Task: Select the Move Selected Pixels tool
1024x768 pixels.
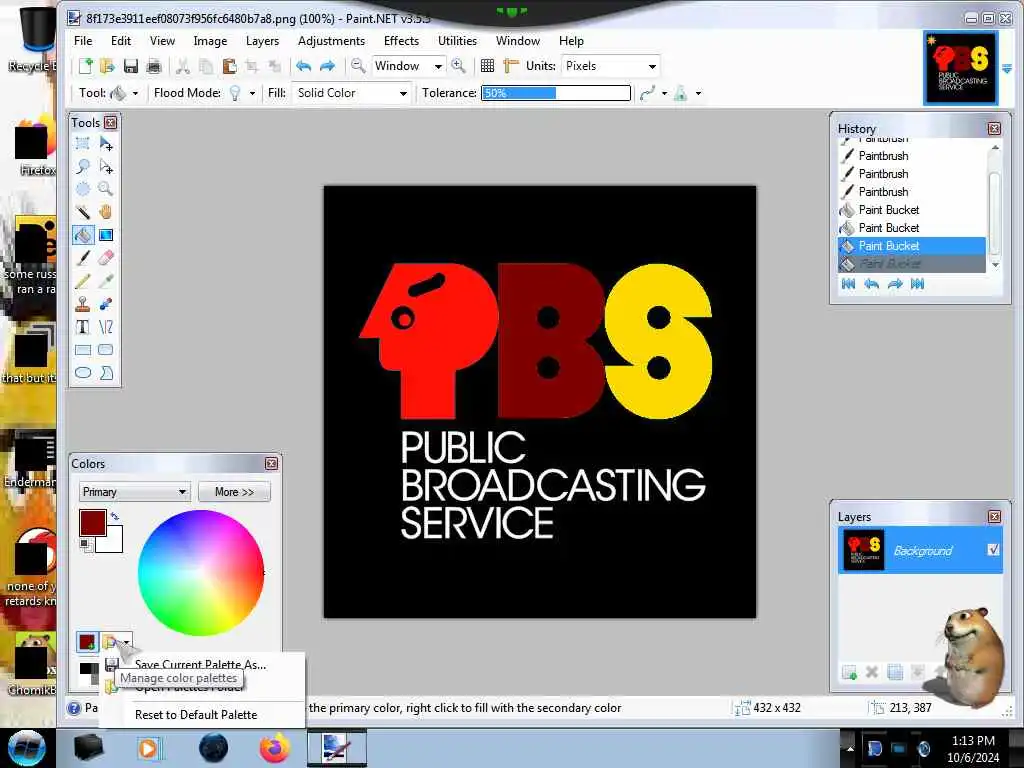Action: pos(106,144)
